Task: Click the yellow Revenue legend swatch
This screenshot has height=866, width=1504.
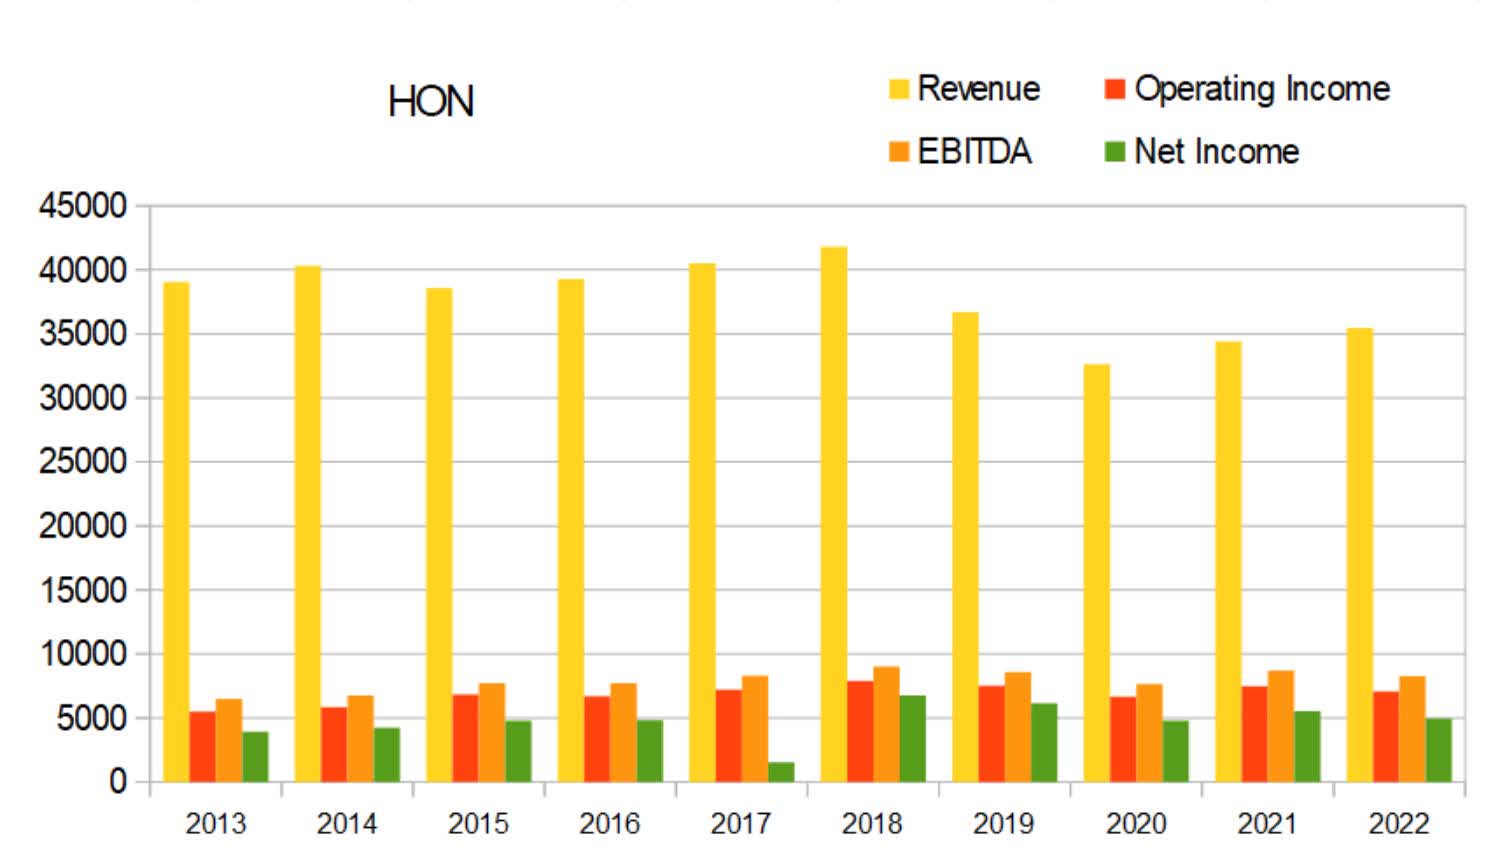Action: 899,88
